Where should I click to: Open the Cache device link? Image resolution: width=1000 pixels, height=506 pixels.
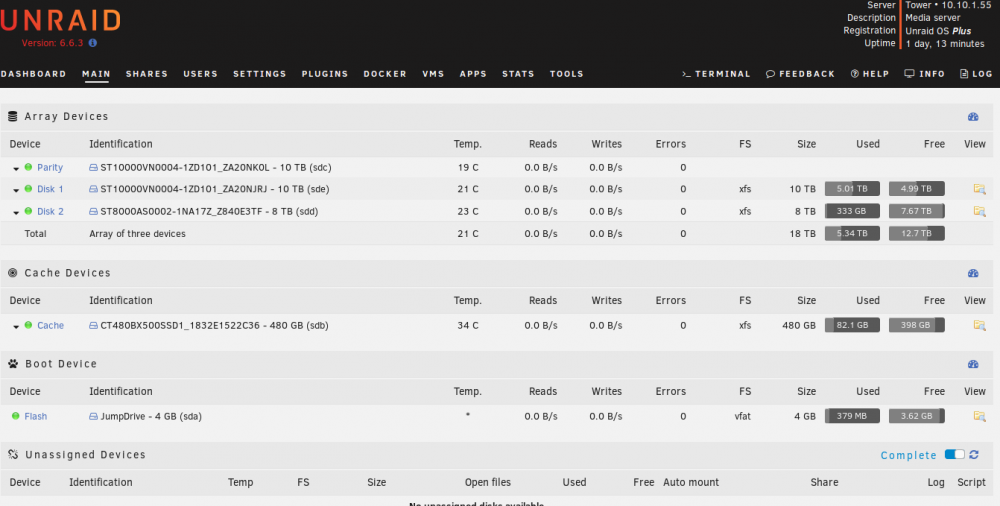(50, 325)
